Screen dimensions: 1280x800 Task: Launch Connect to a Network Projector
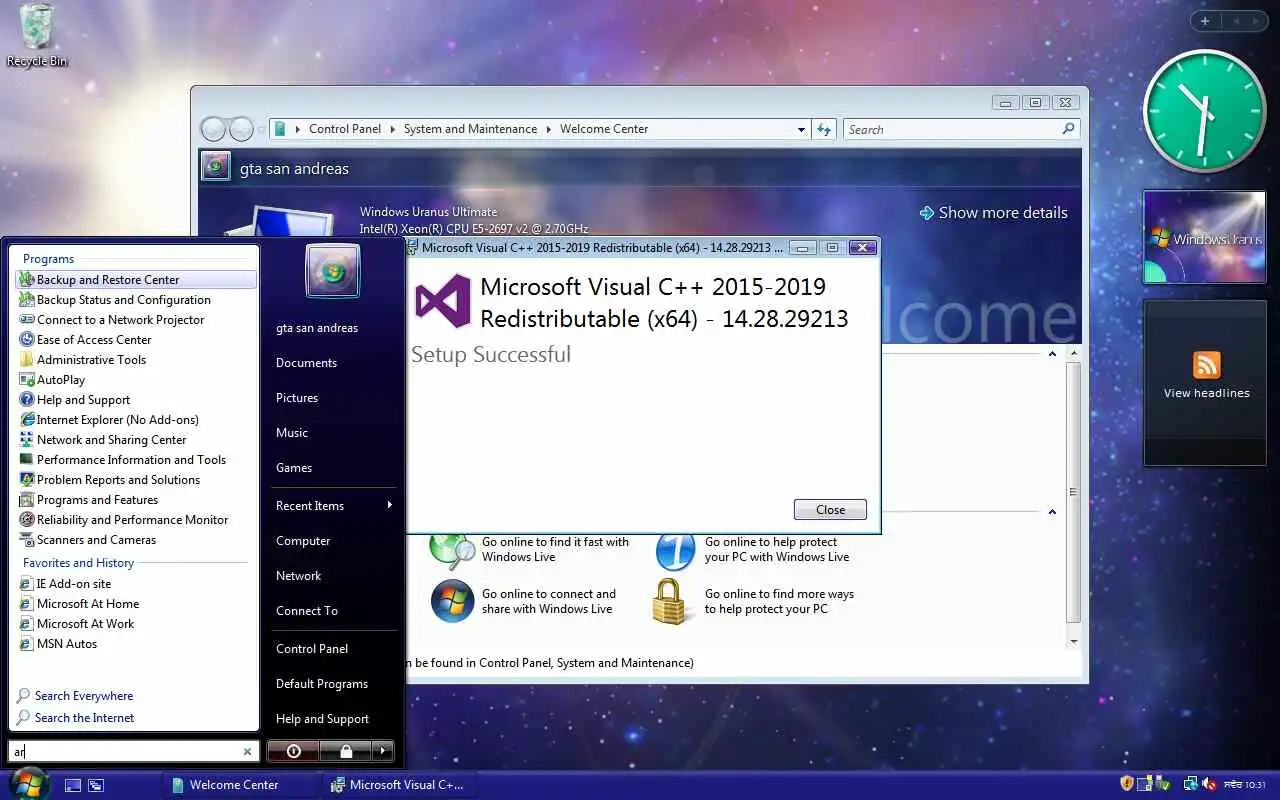click(x=111, y=320)
